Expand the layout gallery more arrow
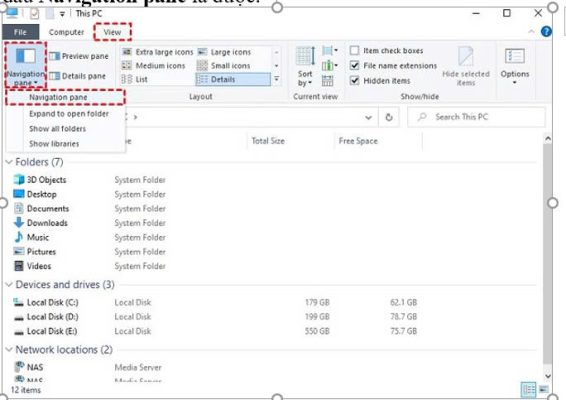 point(277,79)
